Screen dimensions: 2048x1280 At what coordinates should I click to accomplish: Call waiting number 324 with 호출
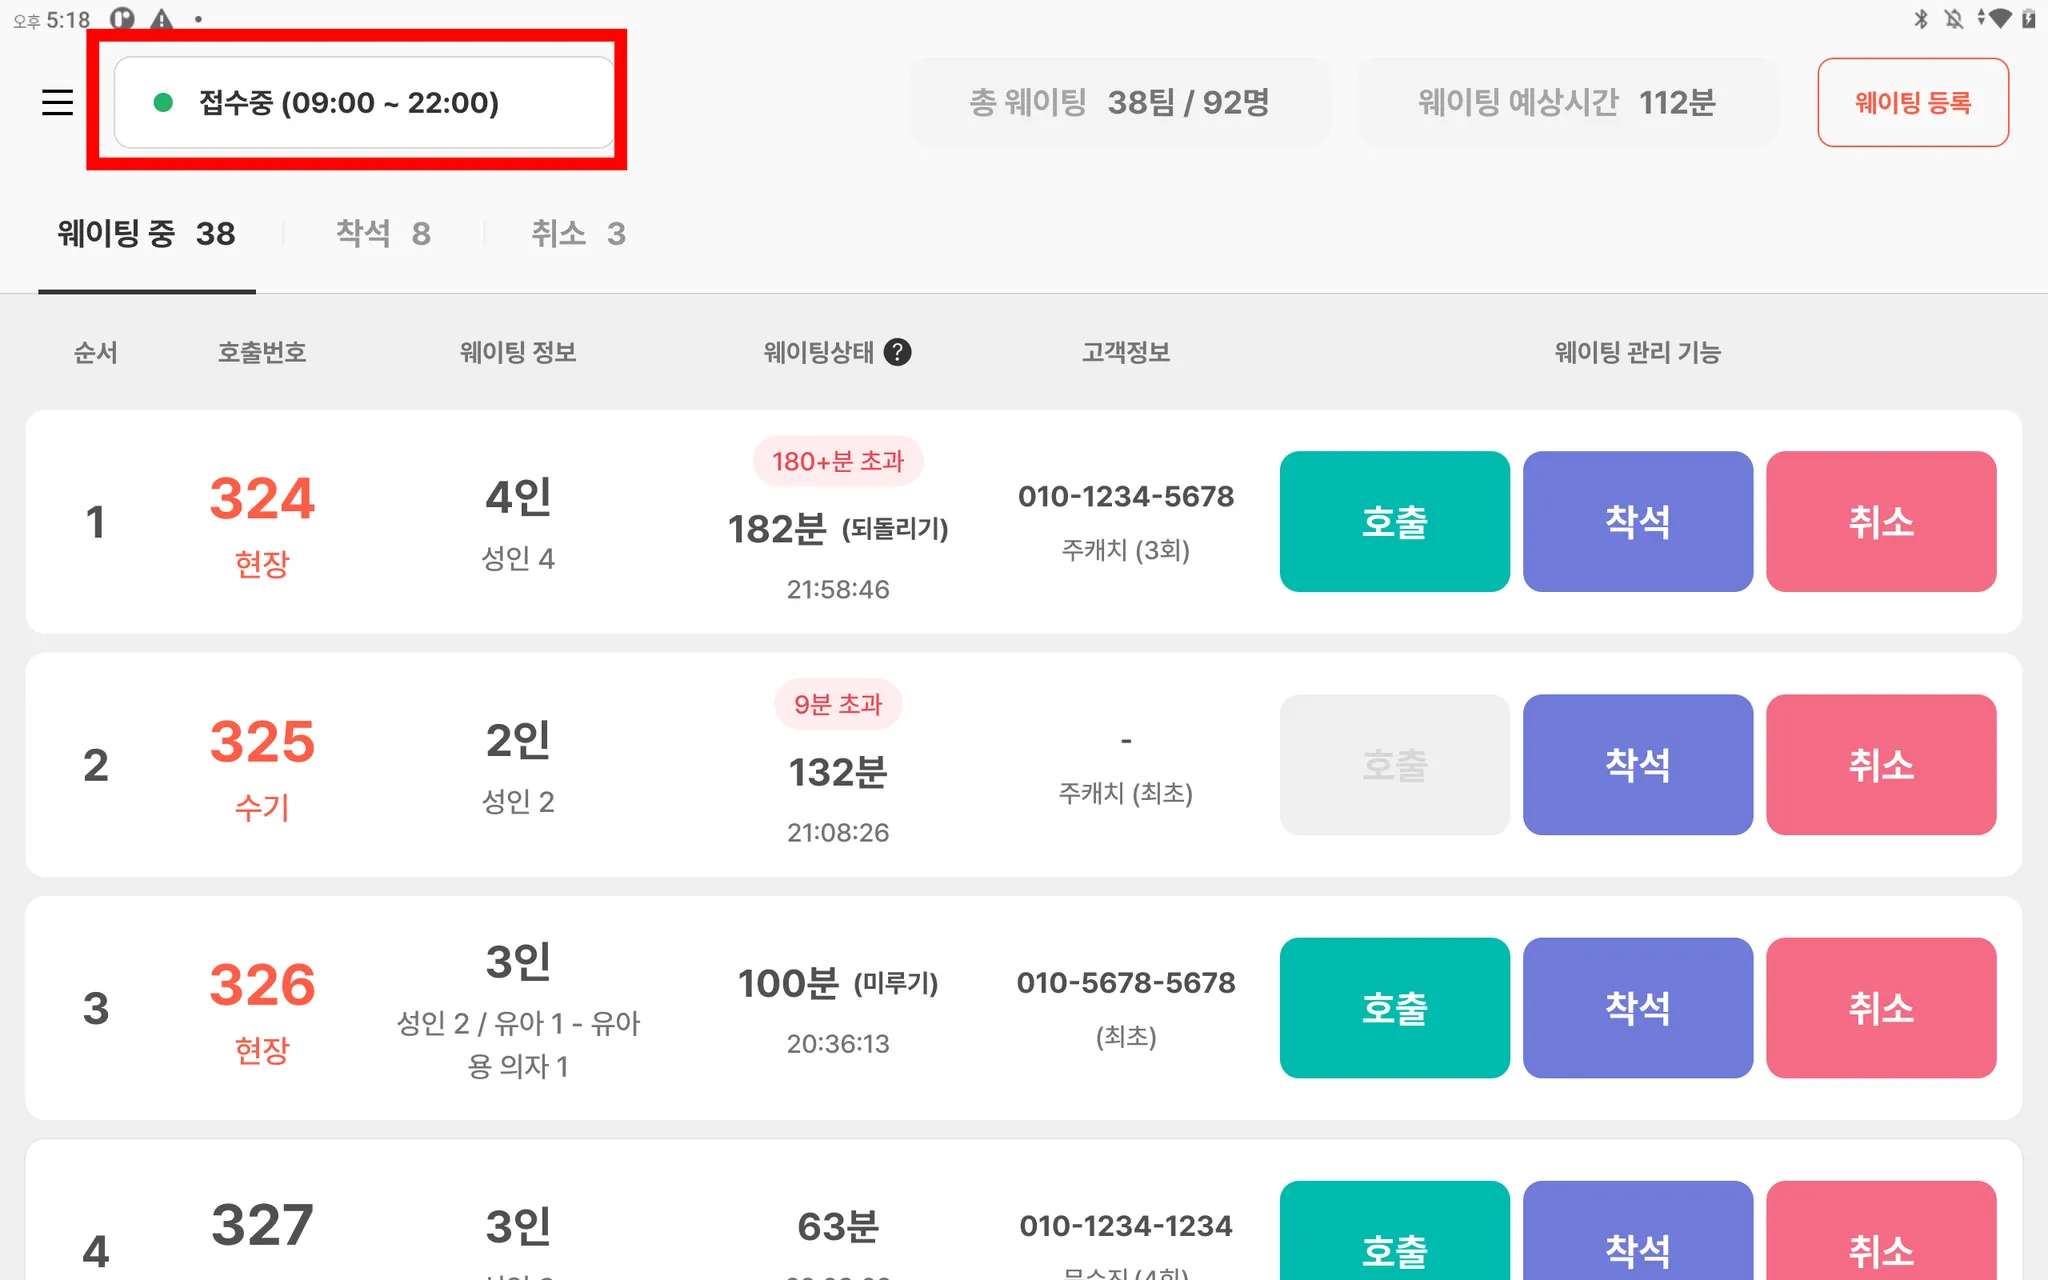1394,521
